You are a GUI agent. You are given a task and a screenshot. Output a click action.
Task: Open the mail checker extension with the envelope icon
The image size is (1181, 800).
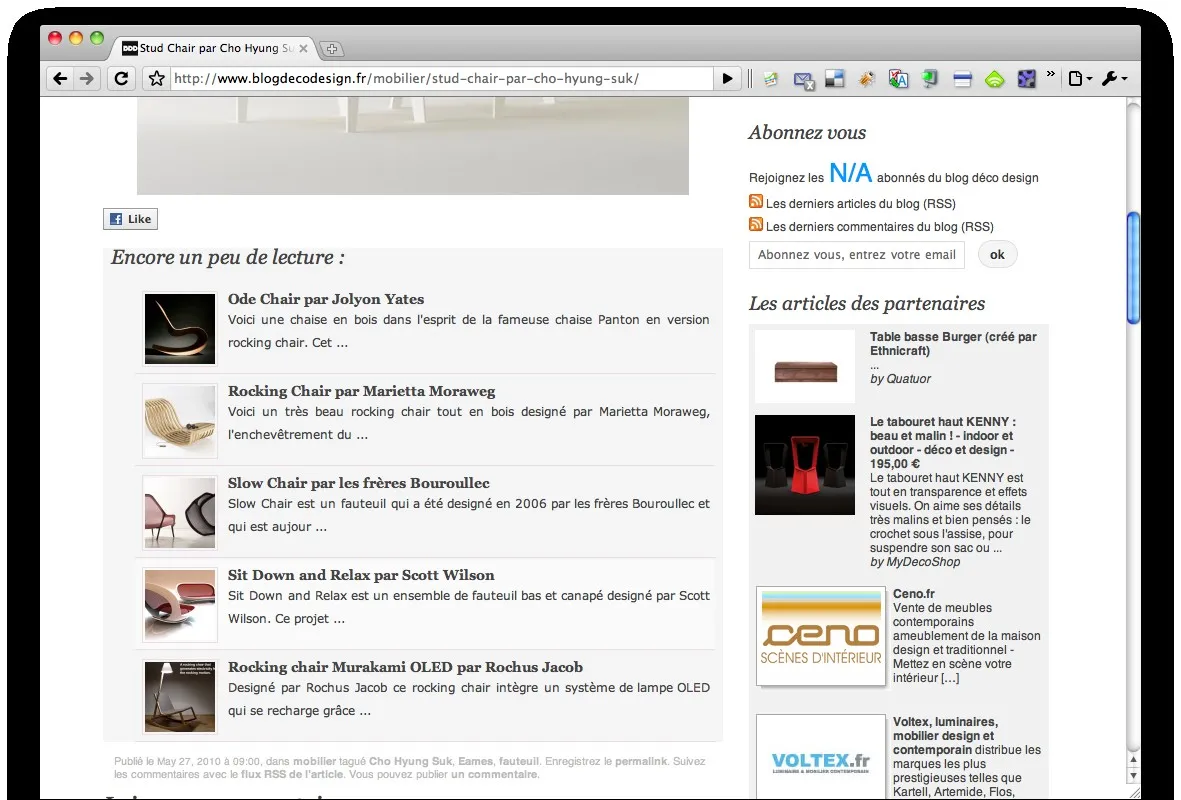[x=804, y=79]
